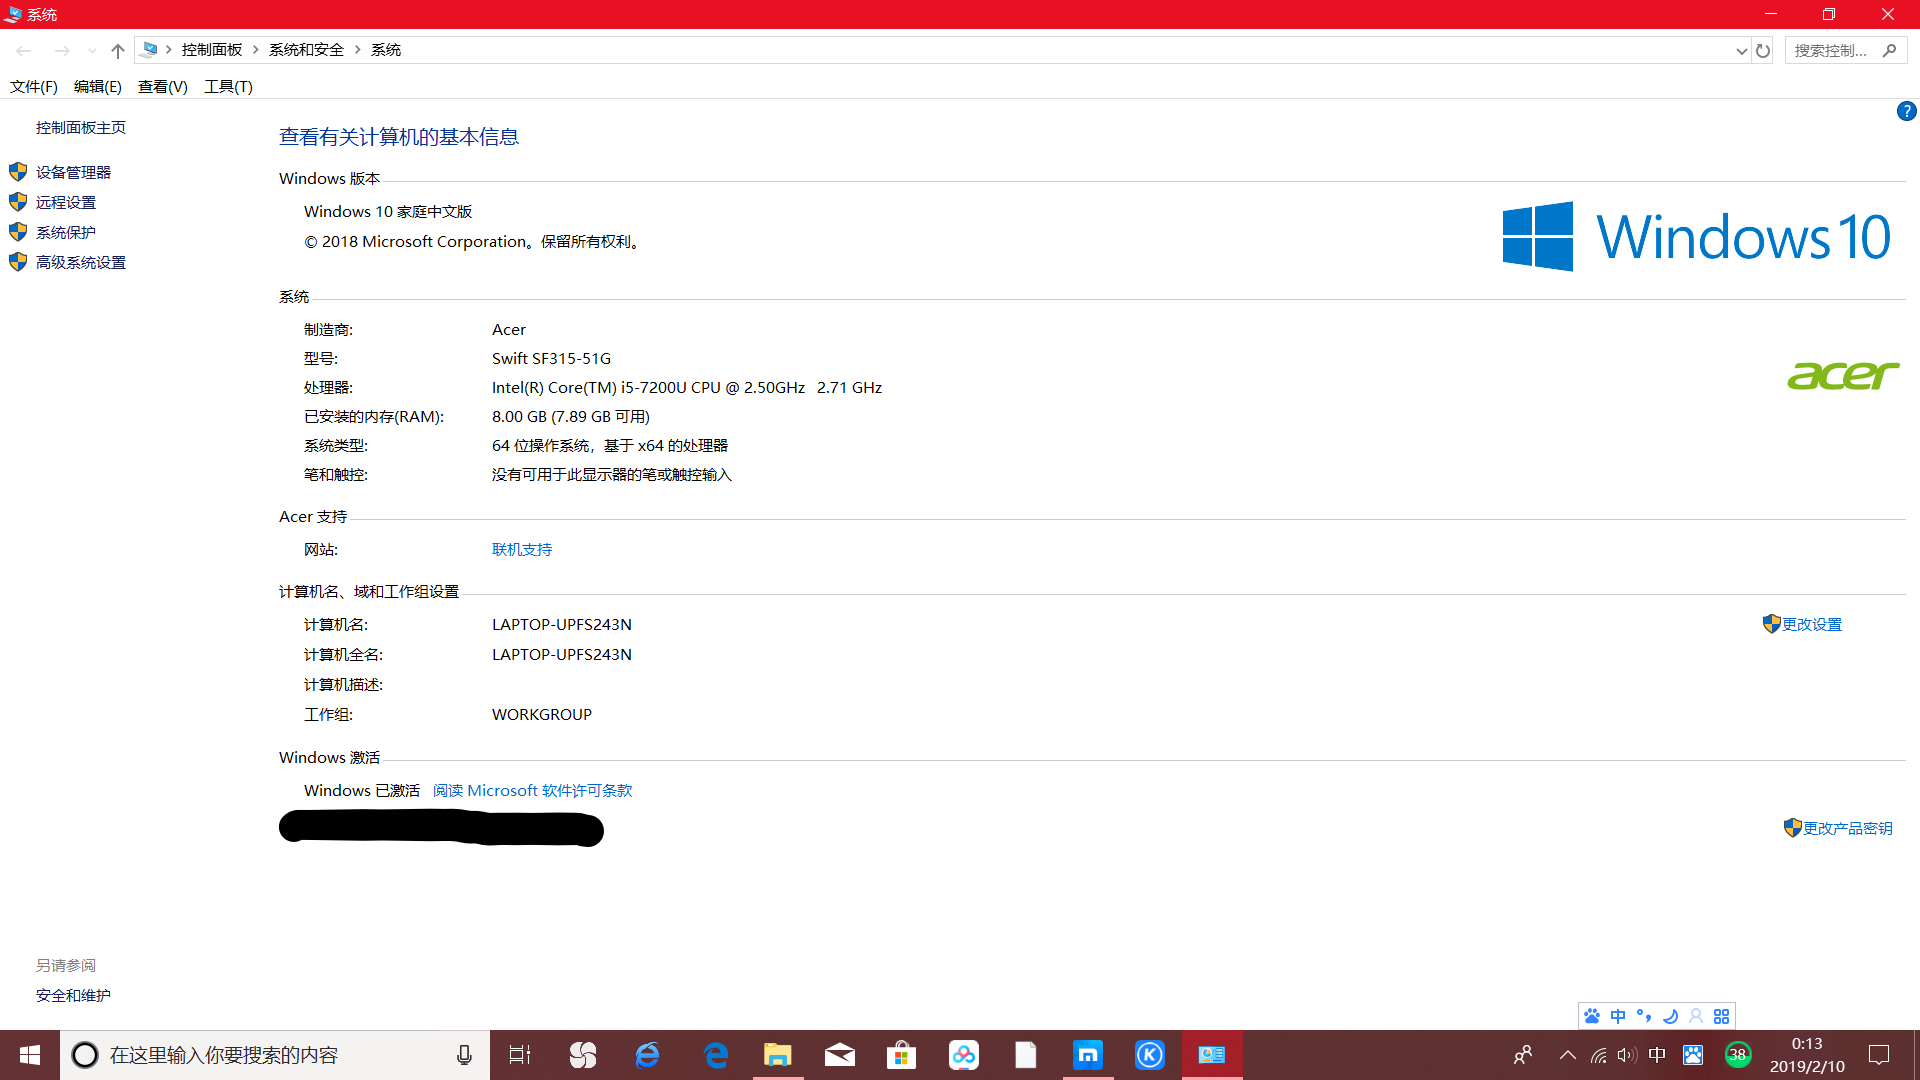Open the Wi-Fi network tray icon
This screenshot has width=1920, height=1080.
click(1599, 1055)
